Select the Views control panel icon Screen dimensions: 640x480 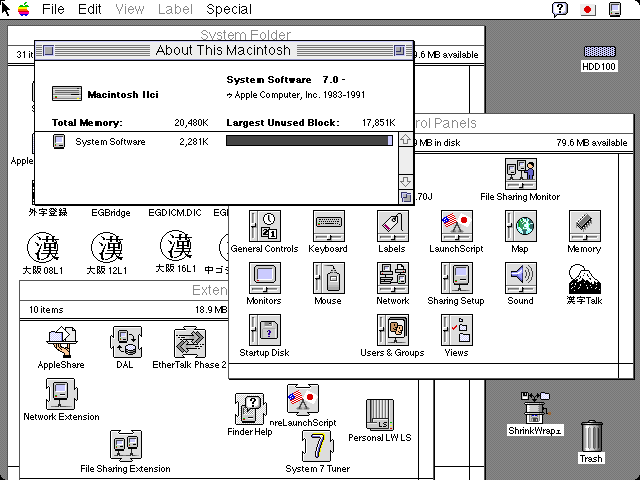(456, 329)
